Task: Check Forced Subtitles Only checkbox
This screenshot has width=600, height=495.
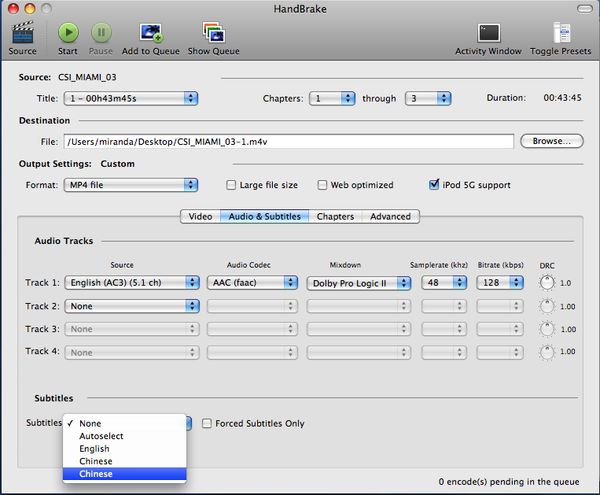Action: coord(207,423)
